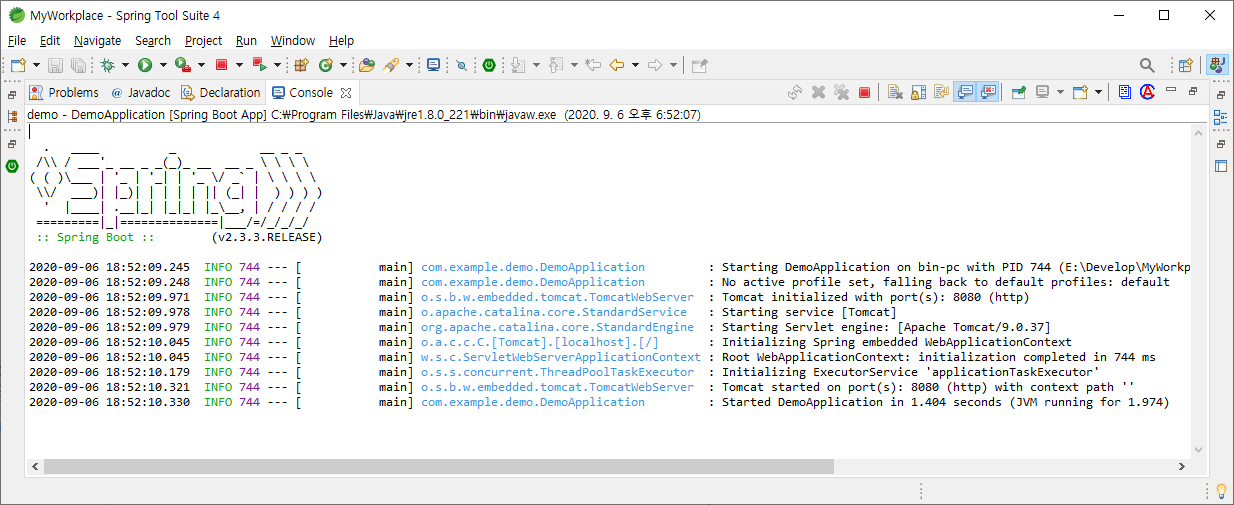Toggle Show Console When Standard Out Changes
1234x505 pixels.
pos(965,92)
